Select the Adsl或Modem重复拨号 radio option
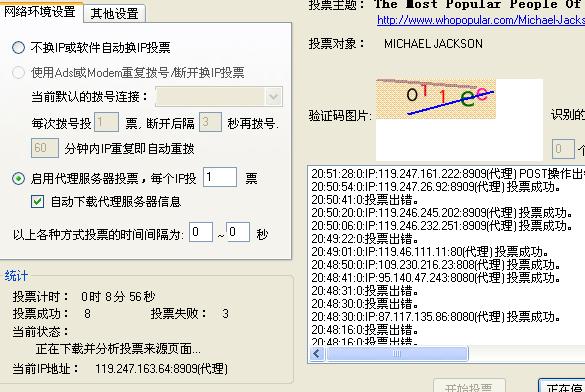This screenshot has width=585, height=392. 18,72
